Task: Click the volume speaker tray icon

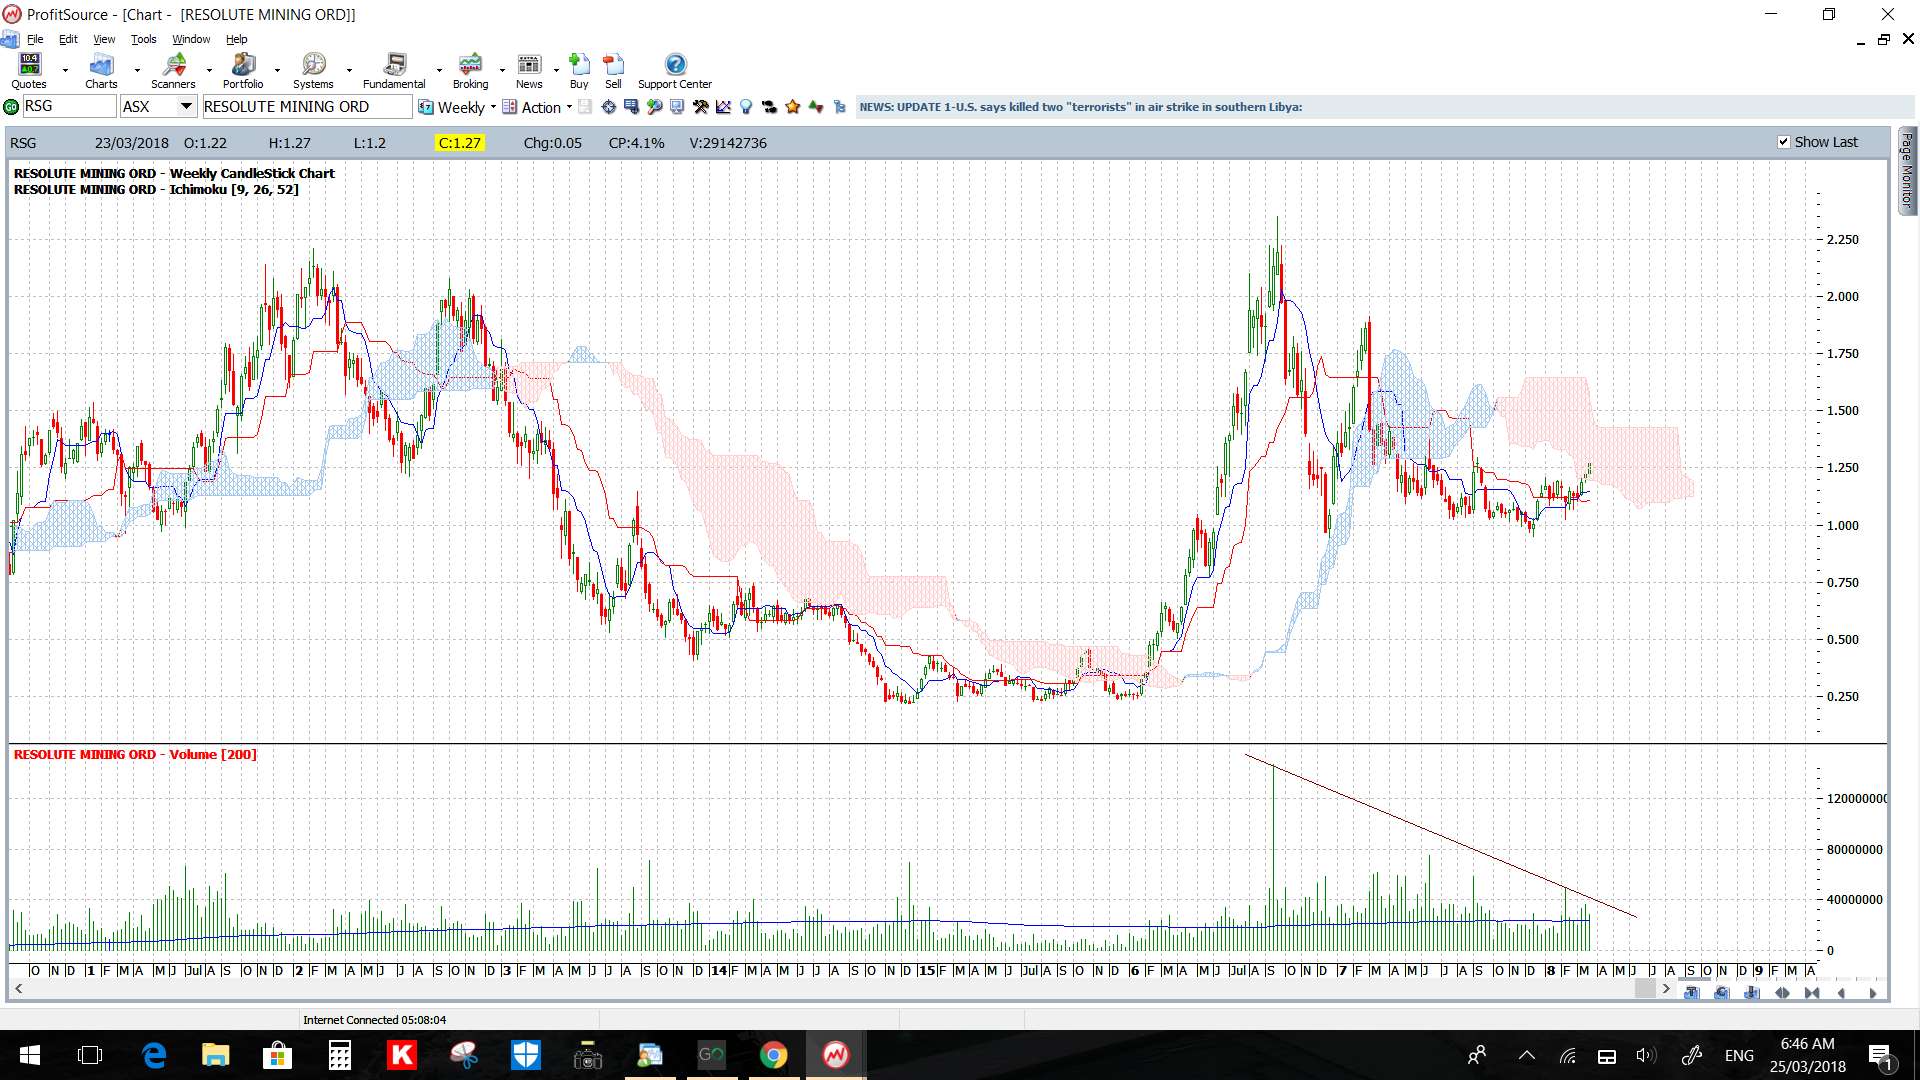Action: pyautogui.click(x=1645, y=1055)
